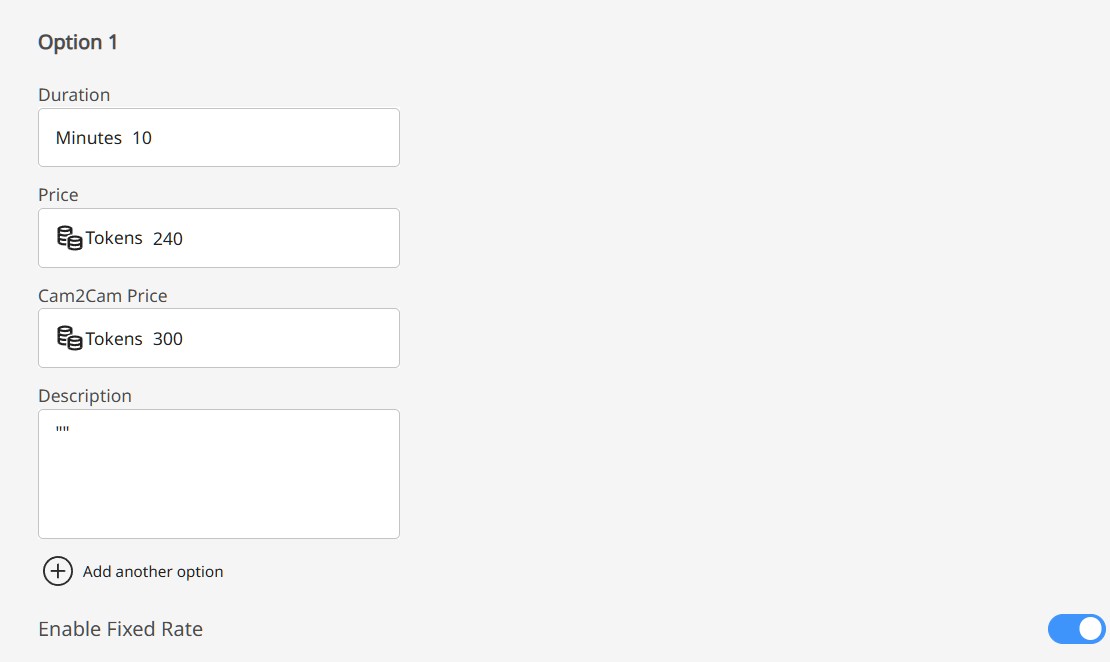
Task: Click the Cam2Cam Price label
Action: [103, 296]
